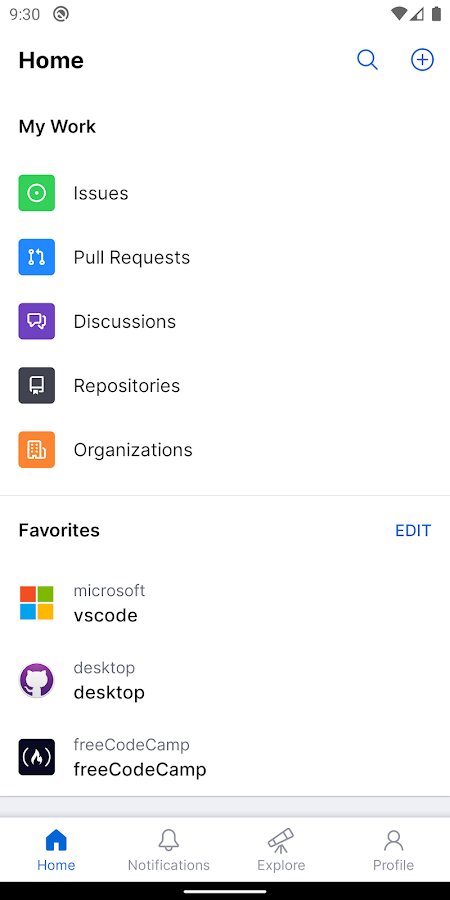Viewport: 450px width, 900px height.
Task: Tap the GitHub desktop octocat avatar
Action: point(37,680)
